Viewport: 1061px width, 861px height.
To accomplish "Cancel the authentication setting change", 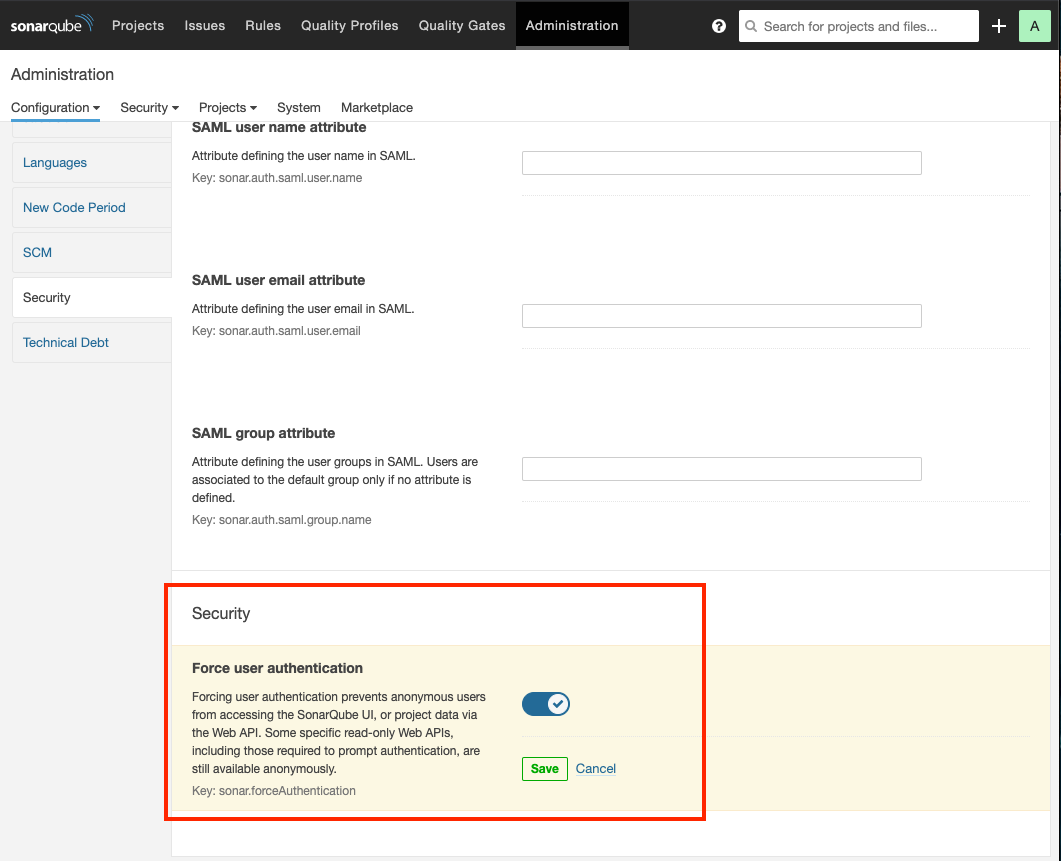I will coord(596,768).
